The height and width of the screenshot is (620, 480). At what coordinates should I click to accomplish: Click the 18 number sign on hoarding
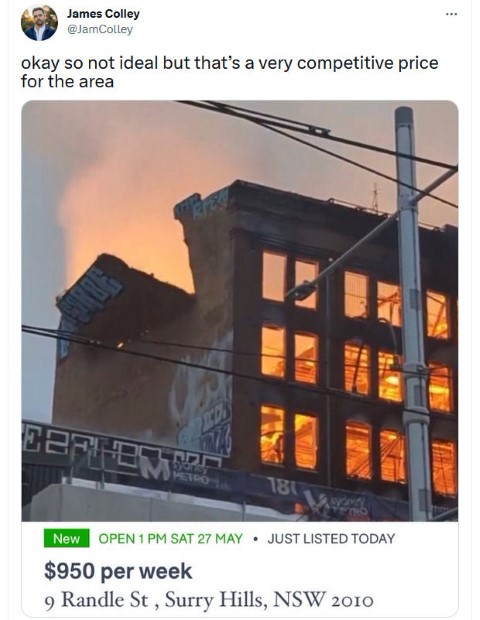click(x=282, y=486)
